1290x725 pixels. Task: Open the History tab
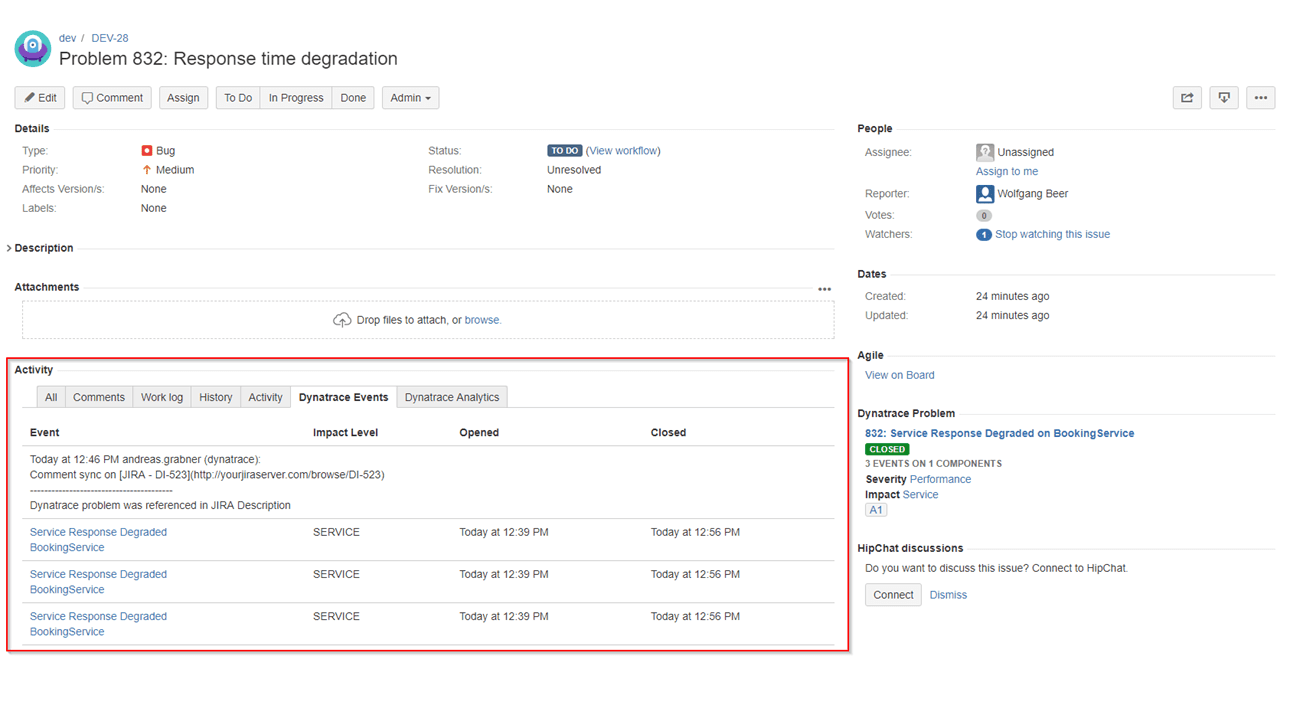point(216,397)
